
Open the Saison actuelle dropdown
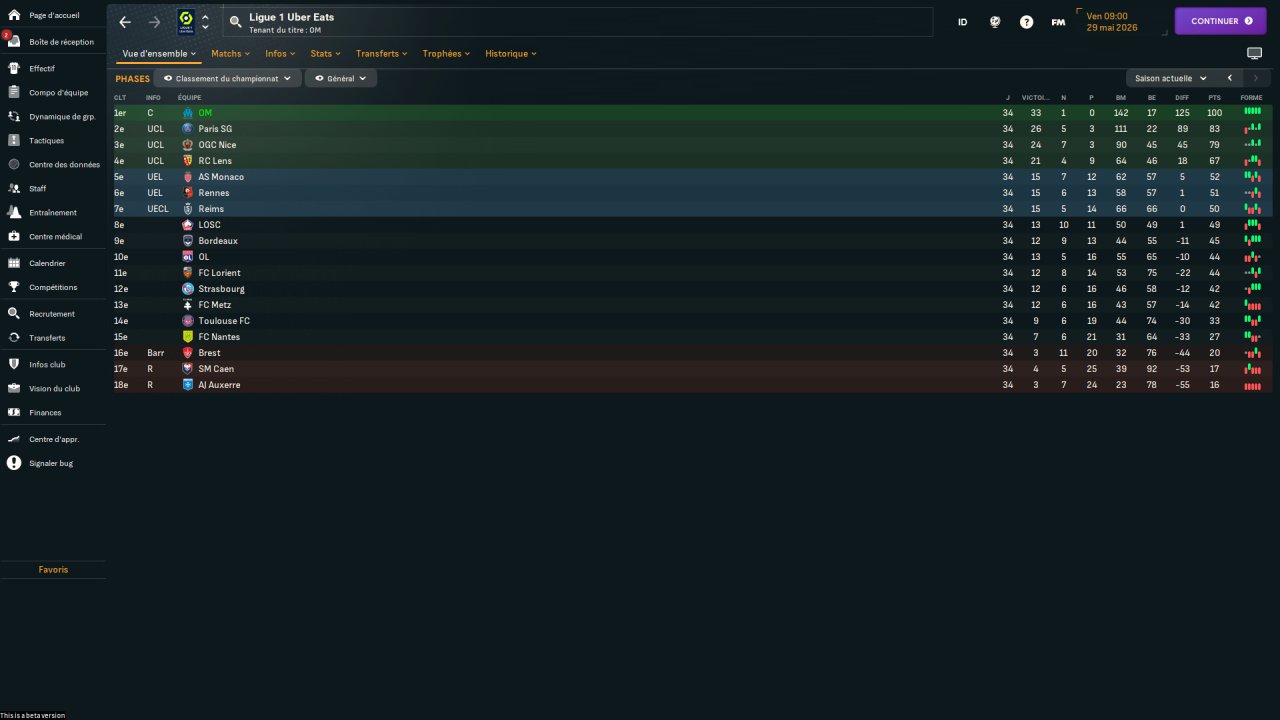pos(1170,78)
